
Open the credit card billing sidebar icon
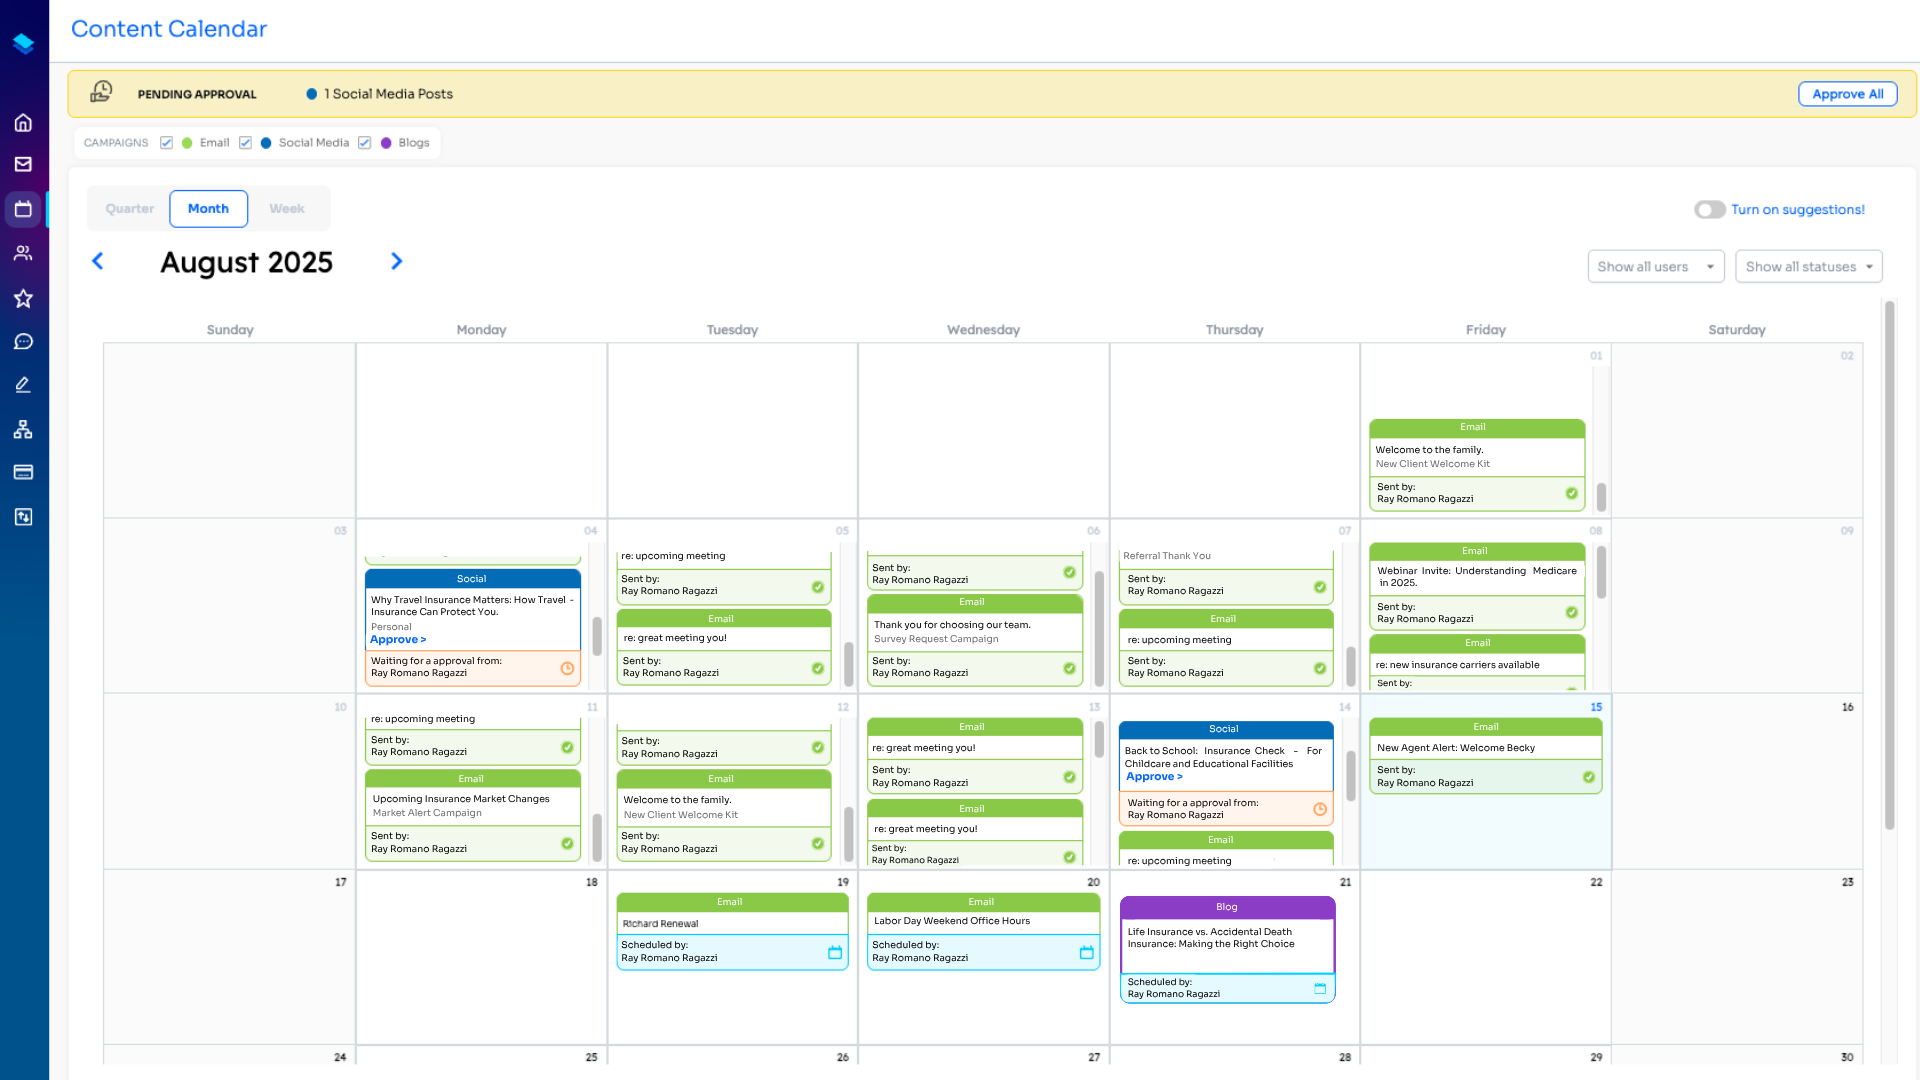(23, 472)
